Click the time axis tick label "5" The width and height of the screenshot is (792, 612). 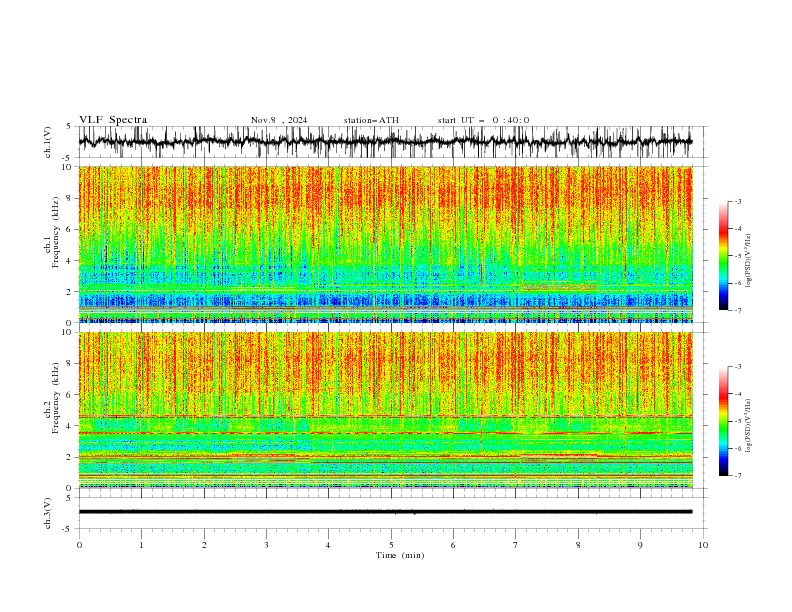(391, 545)
